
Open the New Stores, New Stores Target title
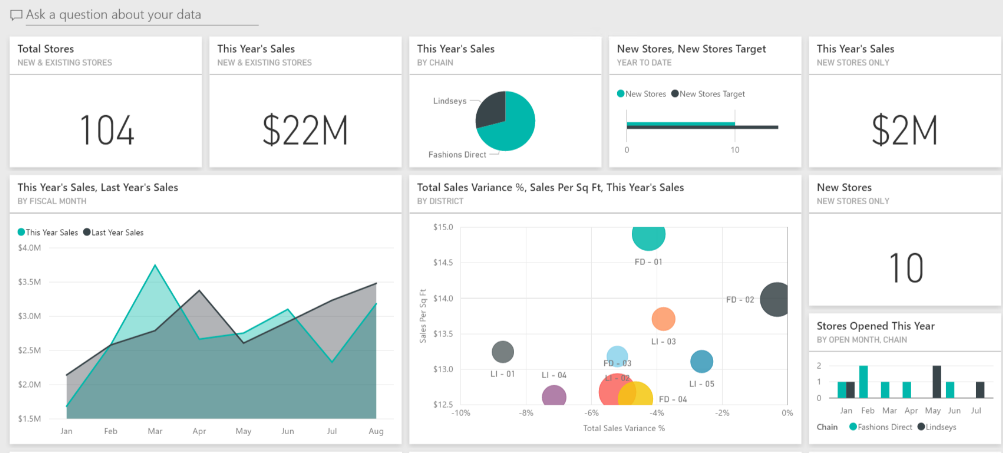click(x=691, y=49)
